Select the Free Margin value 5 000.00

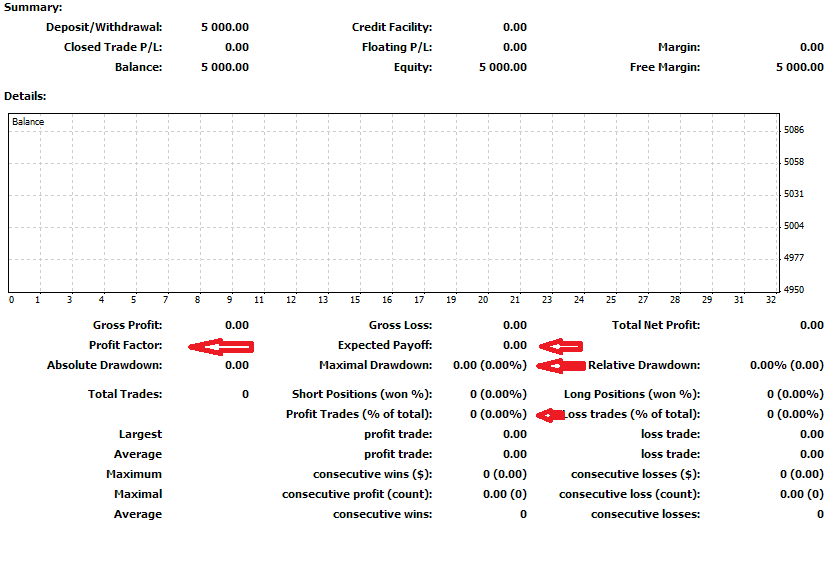tap(799, 67)
